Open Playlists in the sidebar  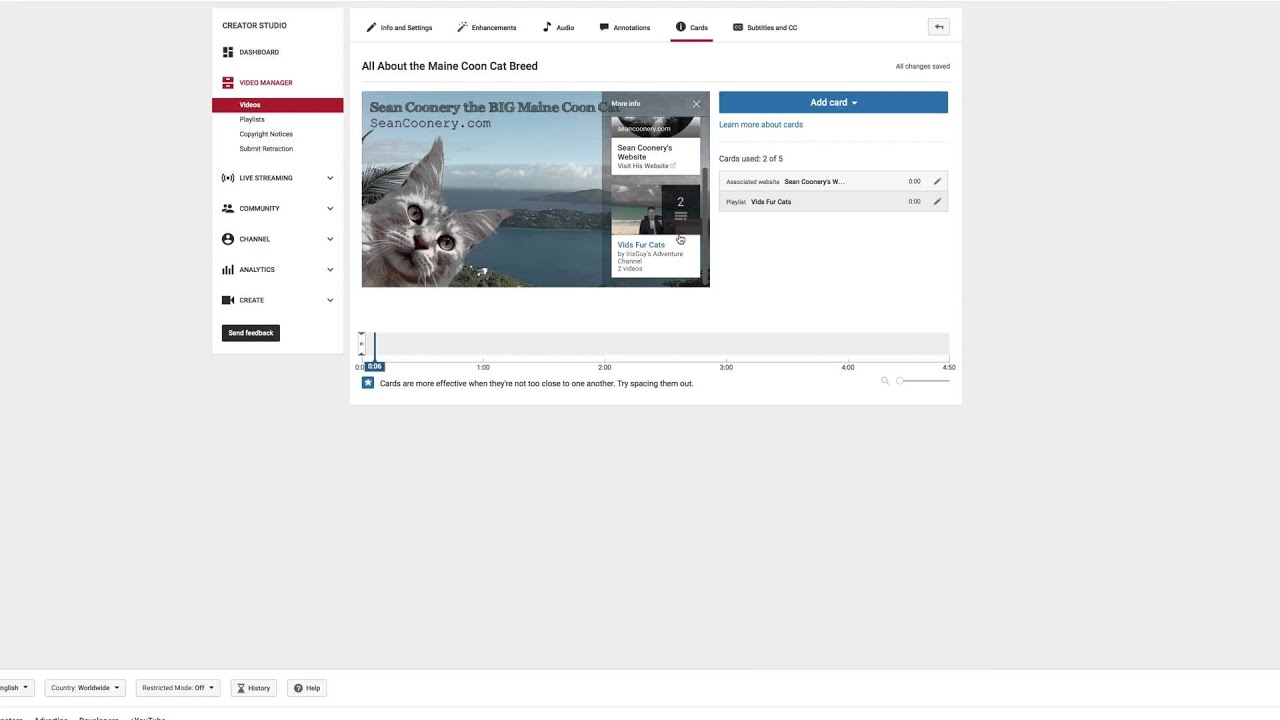coord(252,119)
